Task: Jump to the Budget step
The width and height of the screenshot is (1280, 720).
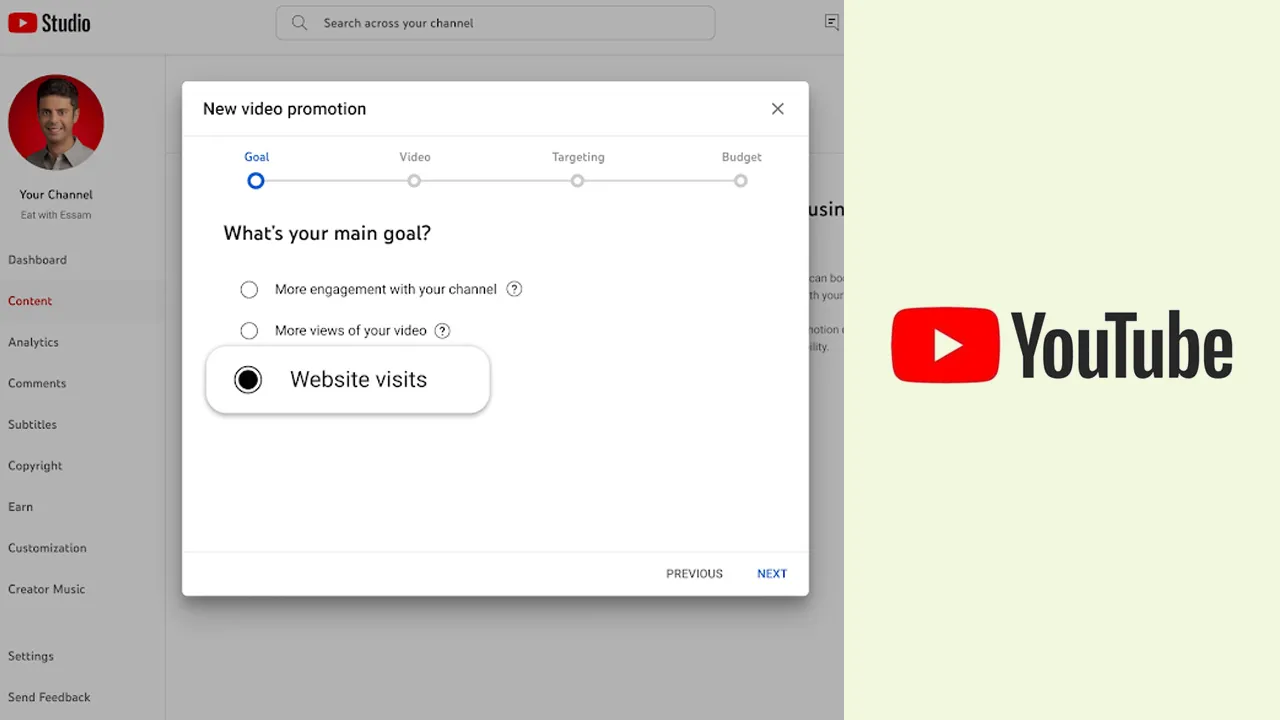Action: 740,181
